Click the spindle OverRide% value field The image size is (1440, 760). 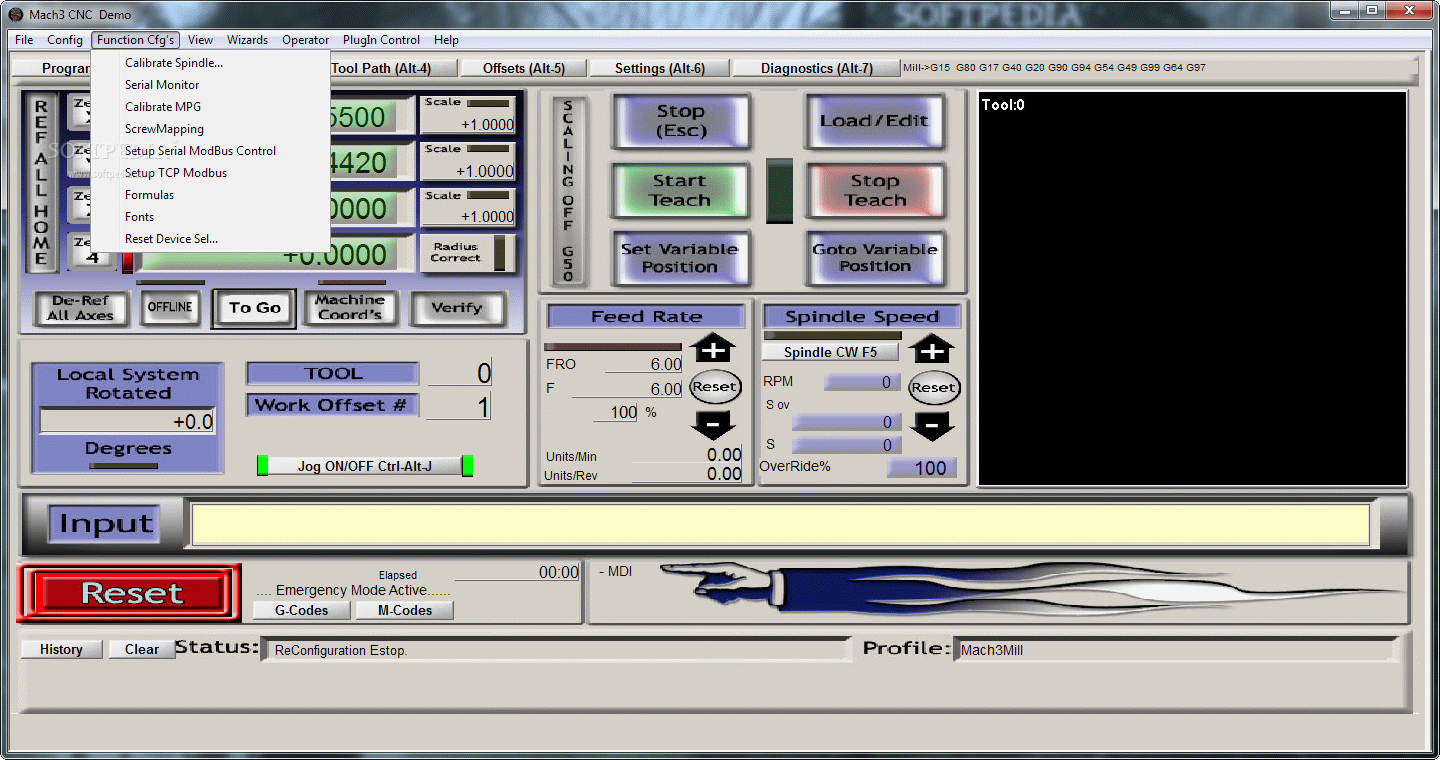pyautogui.click(x=922, y=468)
